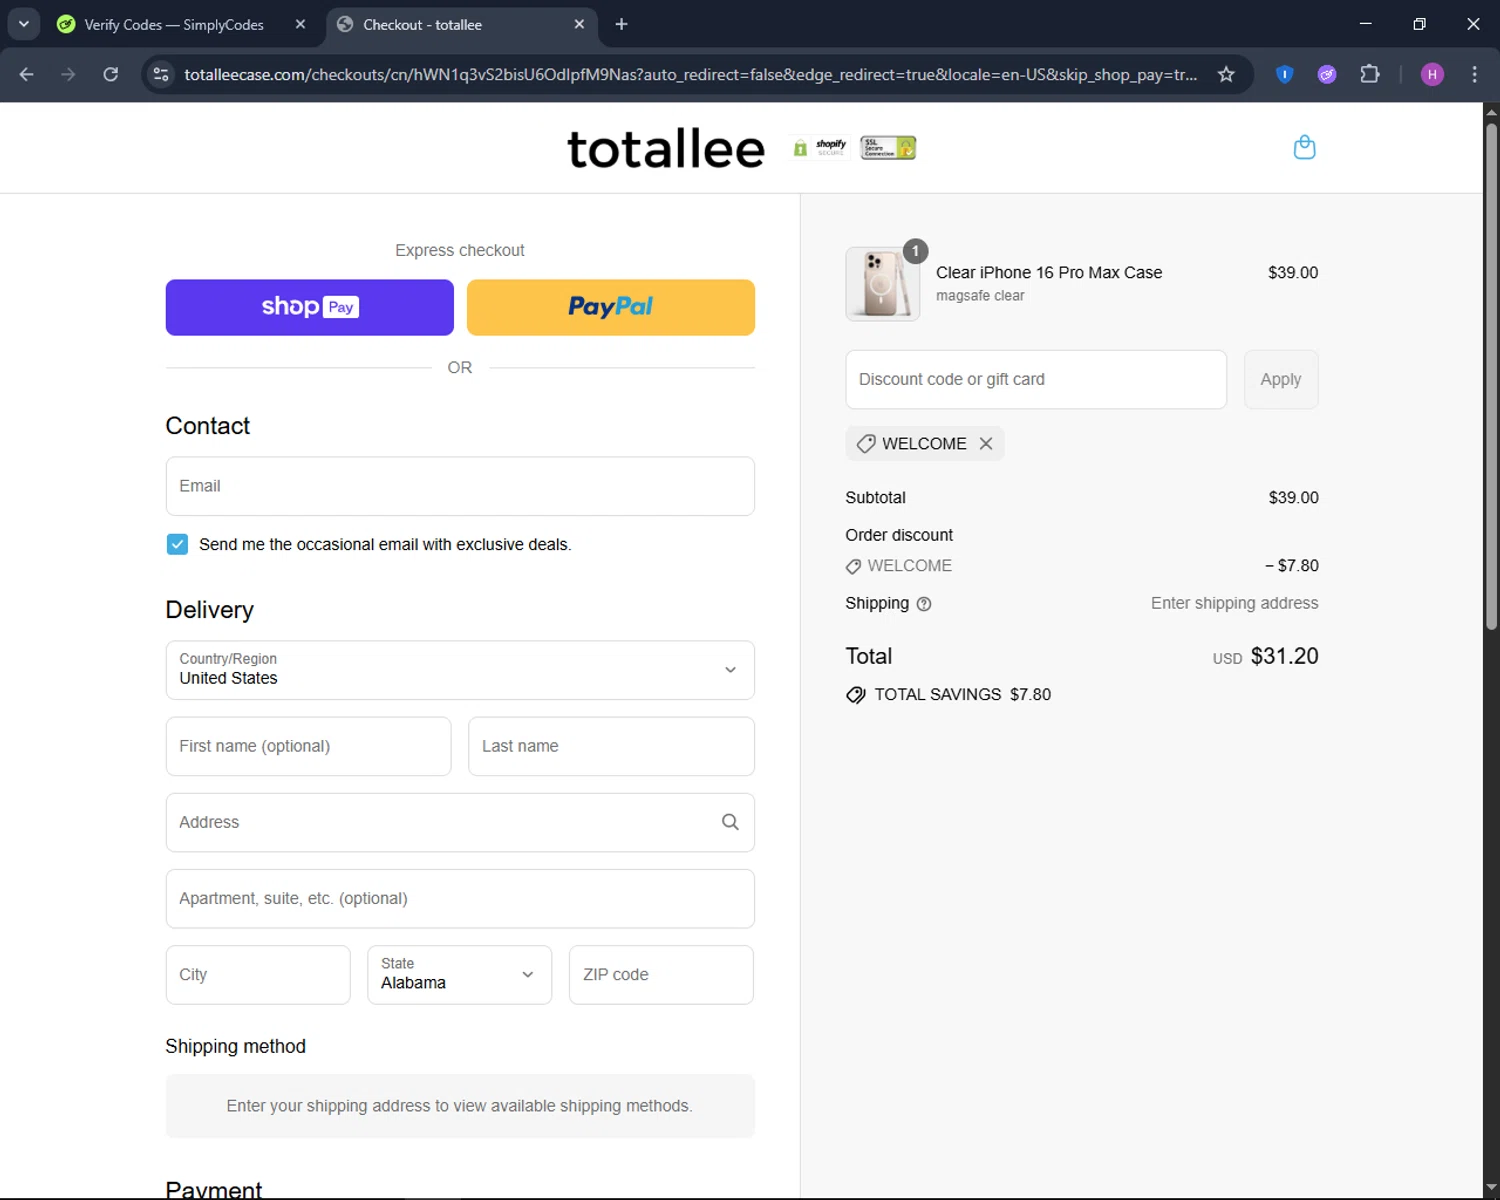This screenshot has width=1500, height=1200.
Task: Close the Verify Codes SimplyCodes tab
Action: point(300,24)
